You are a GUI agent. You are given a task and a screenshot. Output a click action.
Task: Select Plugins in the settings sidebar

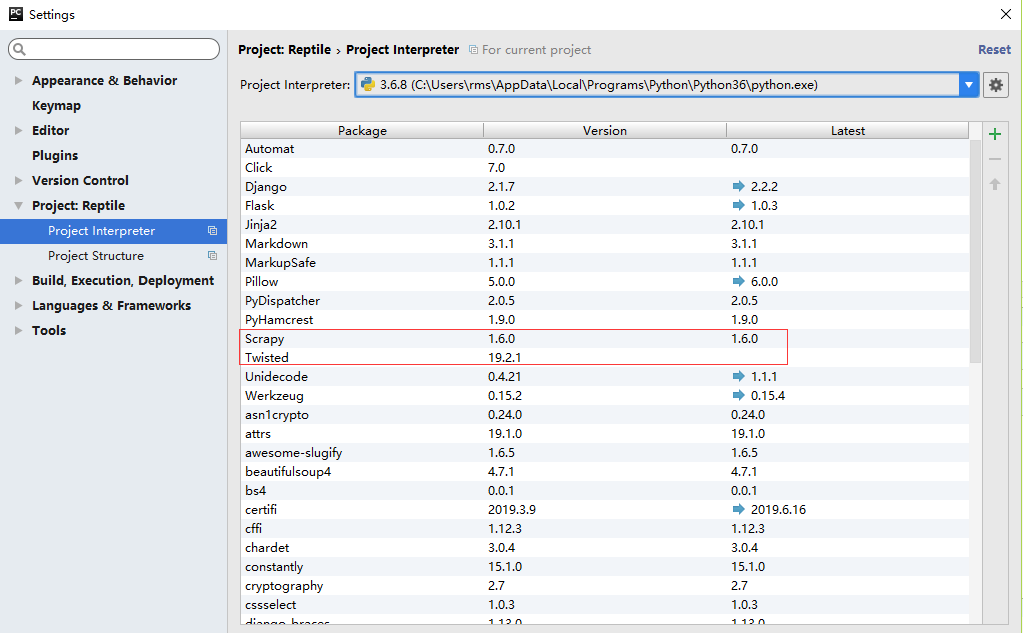pyautogui.click(x=55, y=156)
